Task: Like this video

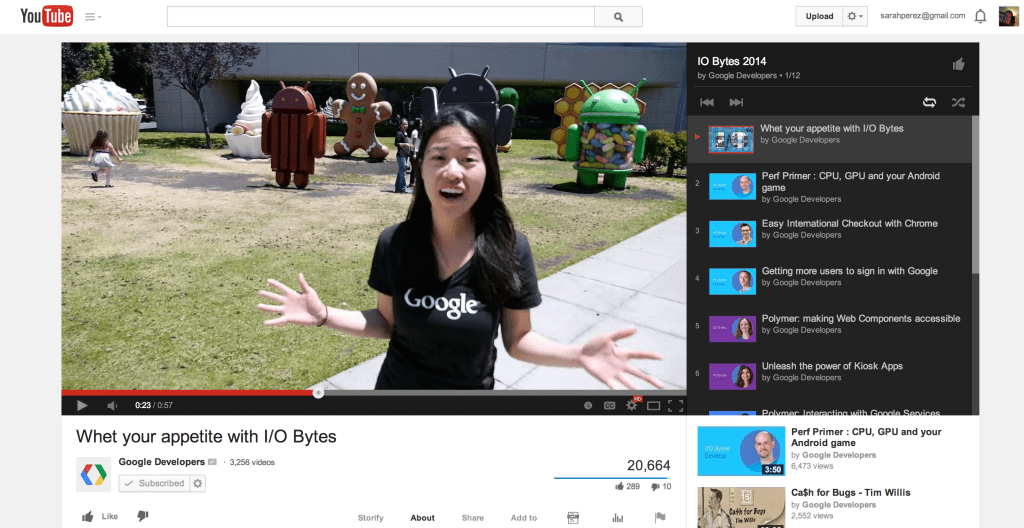Action: pyautogui.click(x=100, y=517)
